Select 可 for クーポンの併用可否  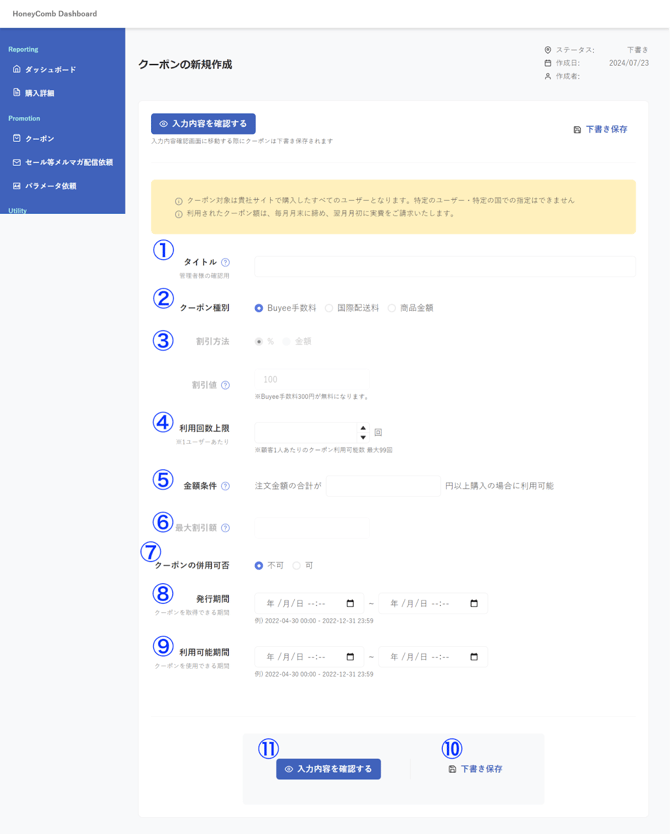tap(296, 565)
